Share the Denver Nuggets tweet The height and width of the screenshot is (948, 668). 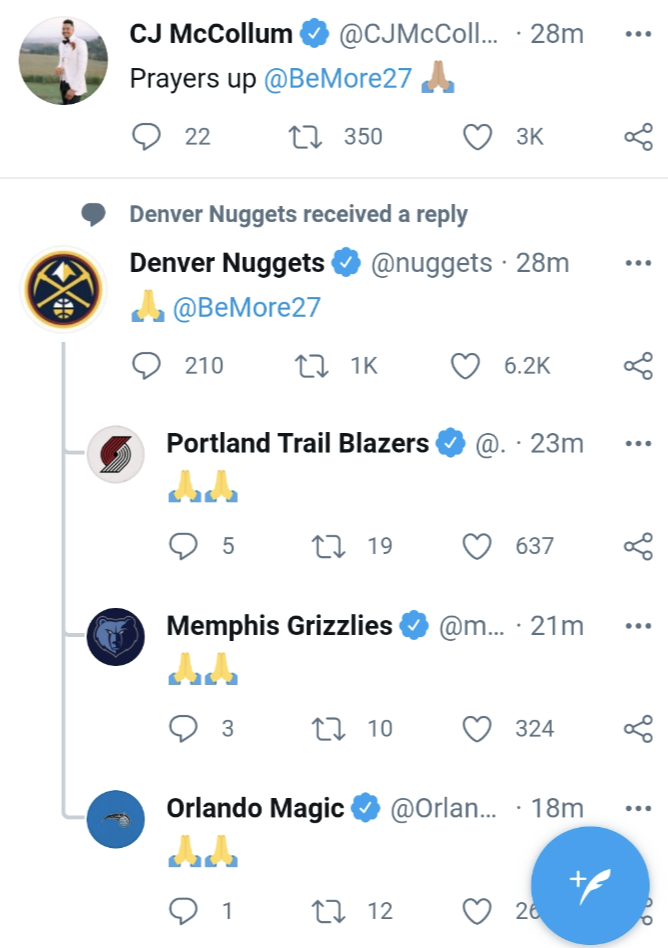coord(638,366)
